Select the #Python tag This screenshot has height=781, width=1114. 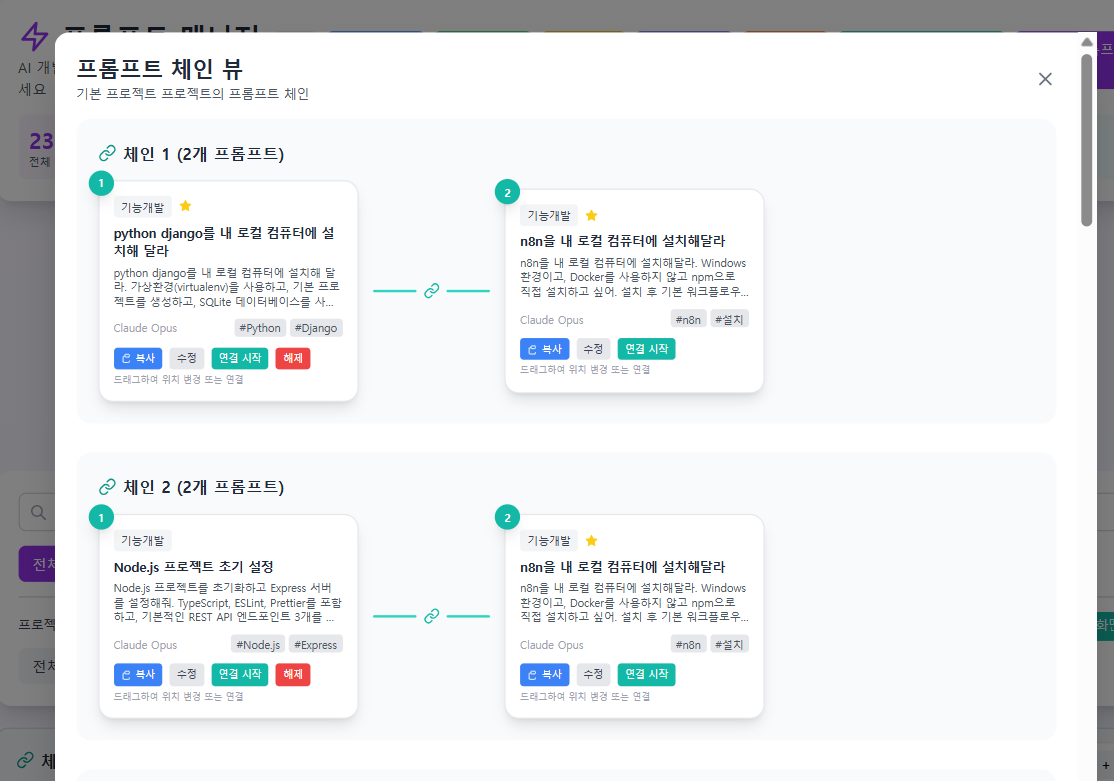pyautogui.click(x=260, y=328)
